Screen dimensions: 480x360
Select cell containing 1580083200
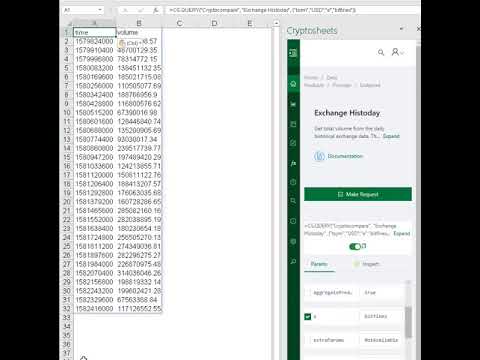[94, 68]
